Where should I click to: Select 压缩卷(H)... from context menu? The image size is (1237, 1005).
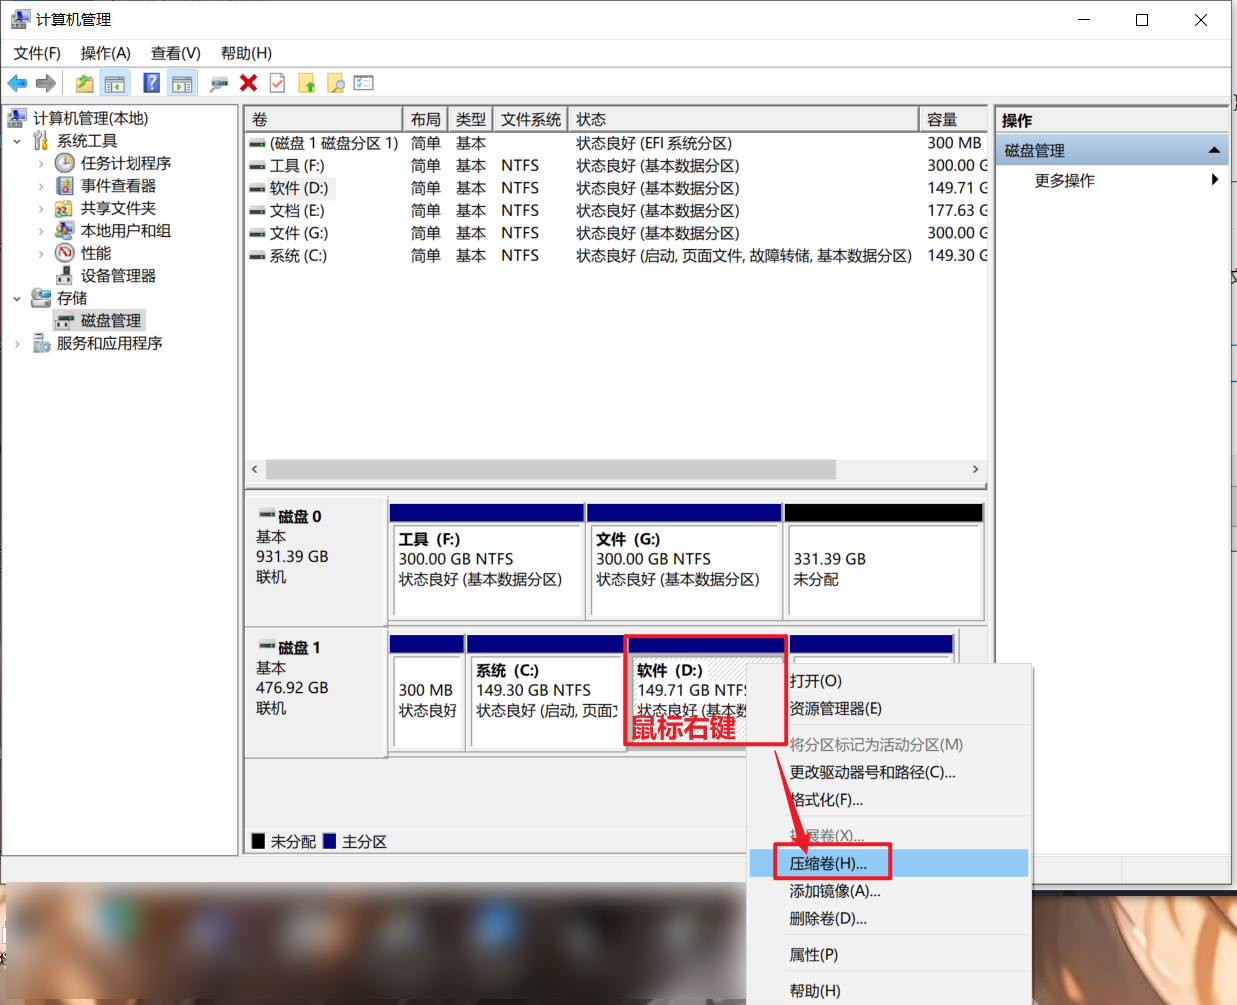[828, 863]
